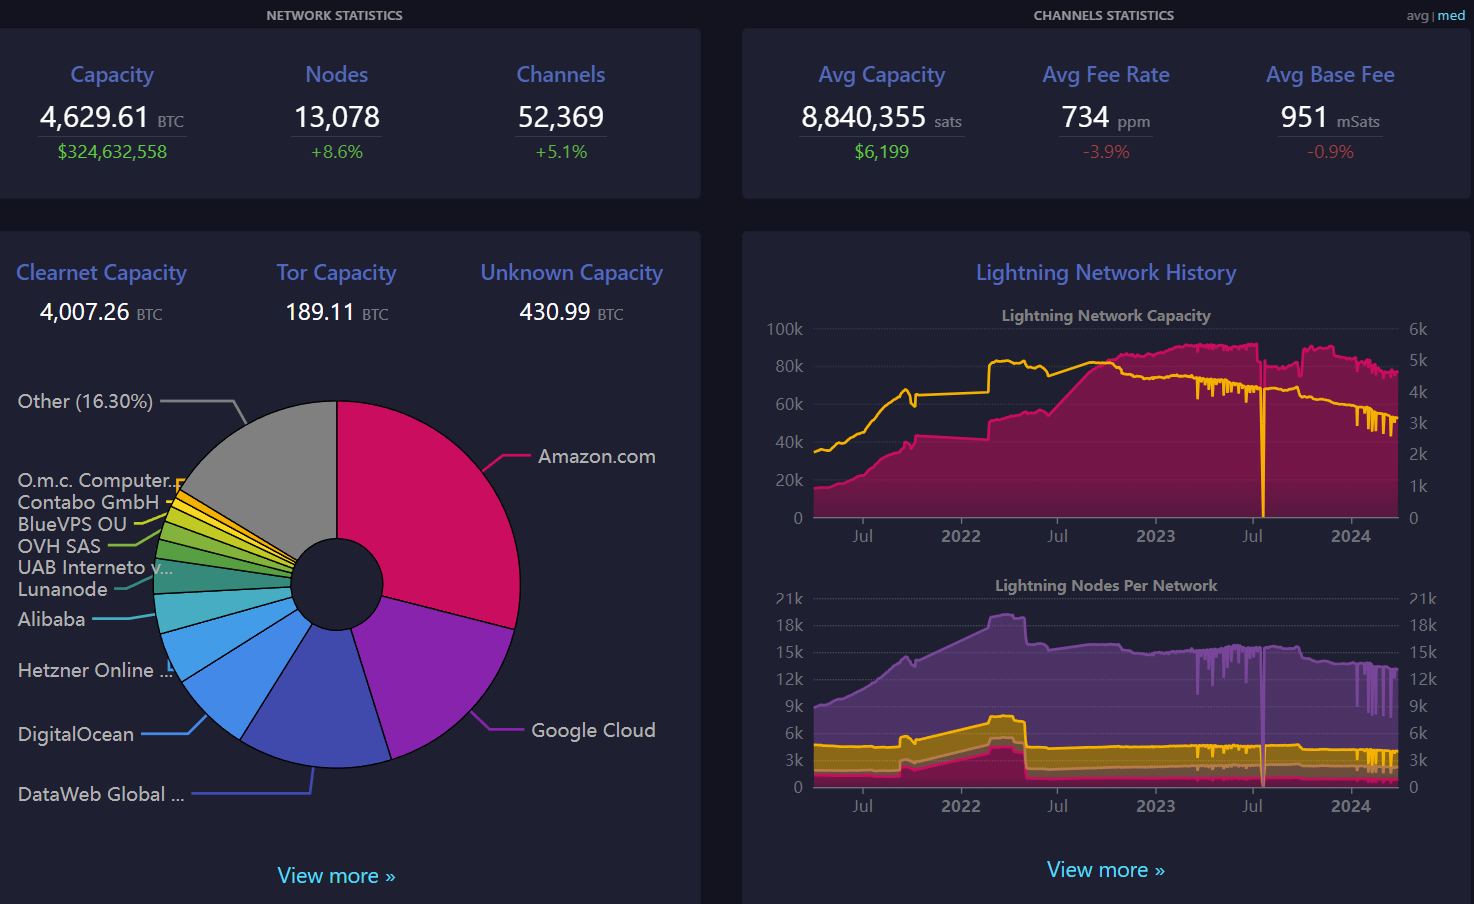Click the Hetzner Online label
The width and height of the screenshot is (1474, 904).
point(95,670)
